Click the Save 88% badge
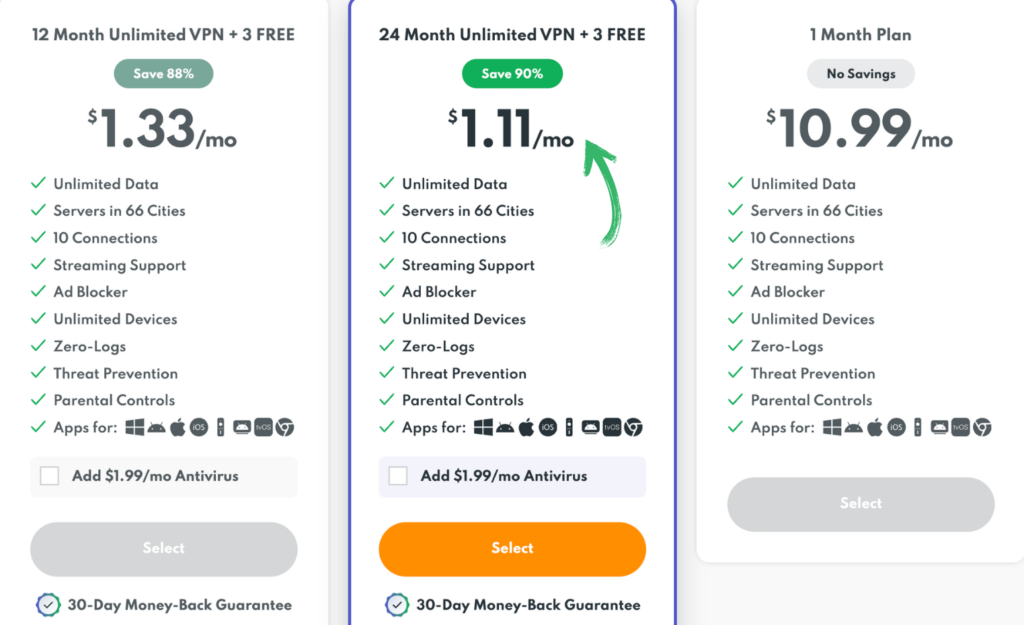 pyautogui.click(x=163, y=74)
